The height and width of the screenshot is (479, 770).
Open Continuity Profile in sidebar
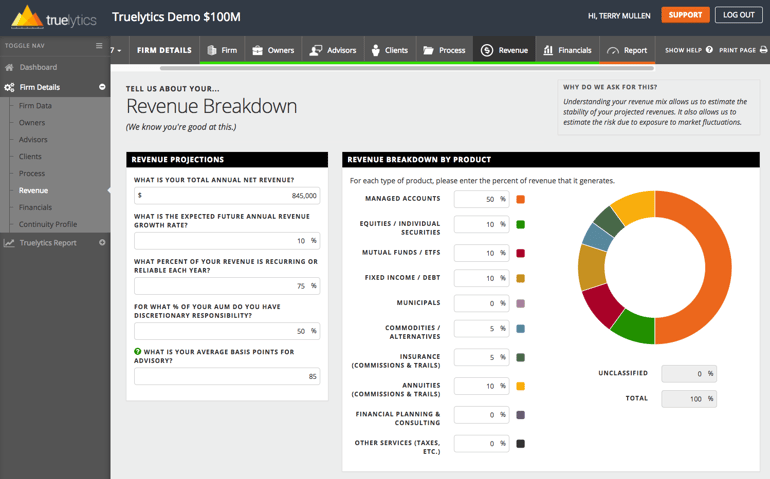[x=48, y=225]
